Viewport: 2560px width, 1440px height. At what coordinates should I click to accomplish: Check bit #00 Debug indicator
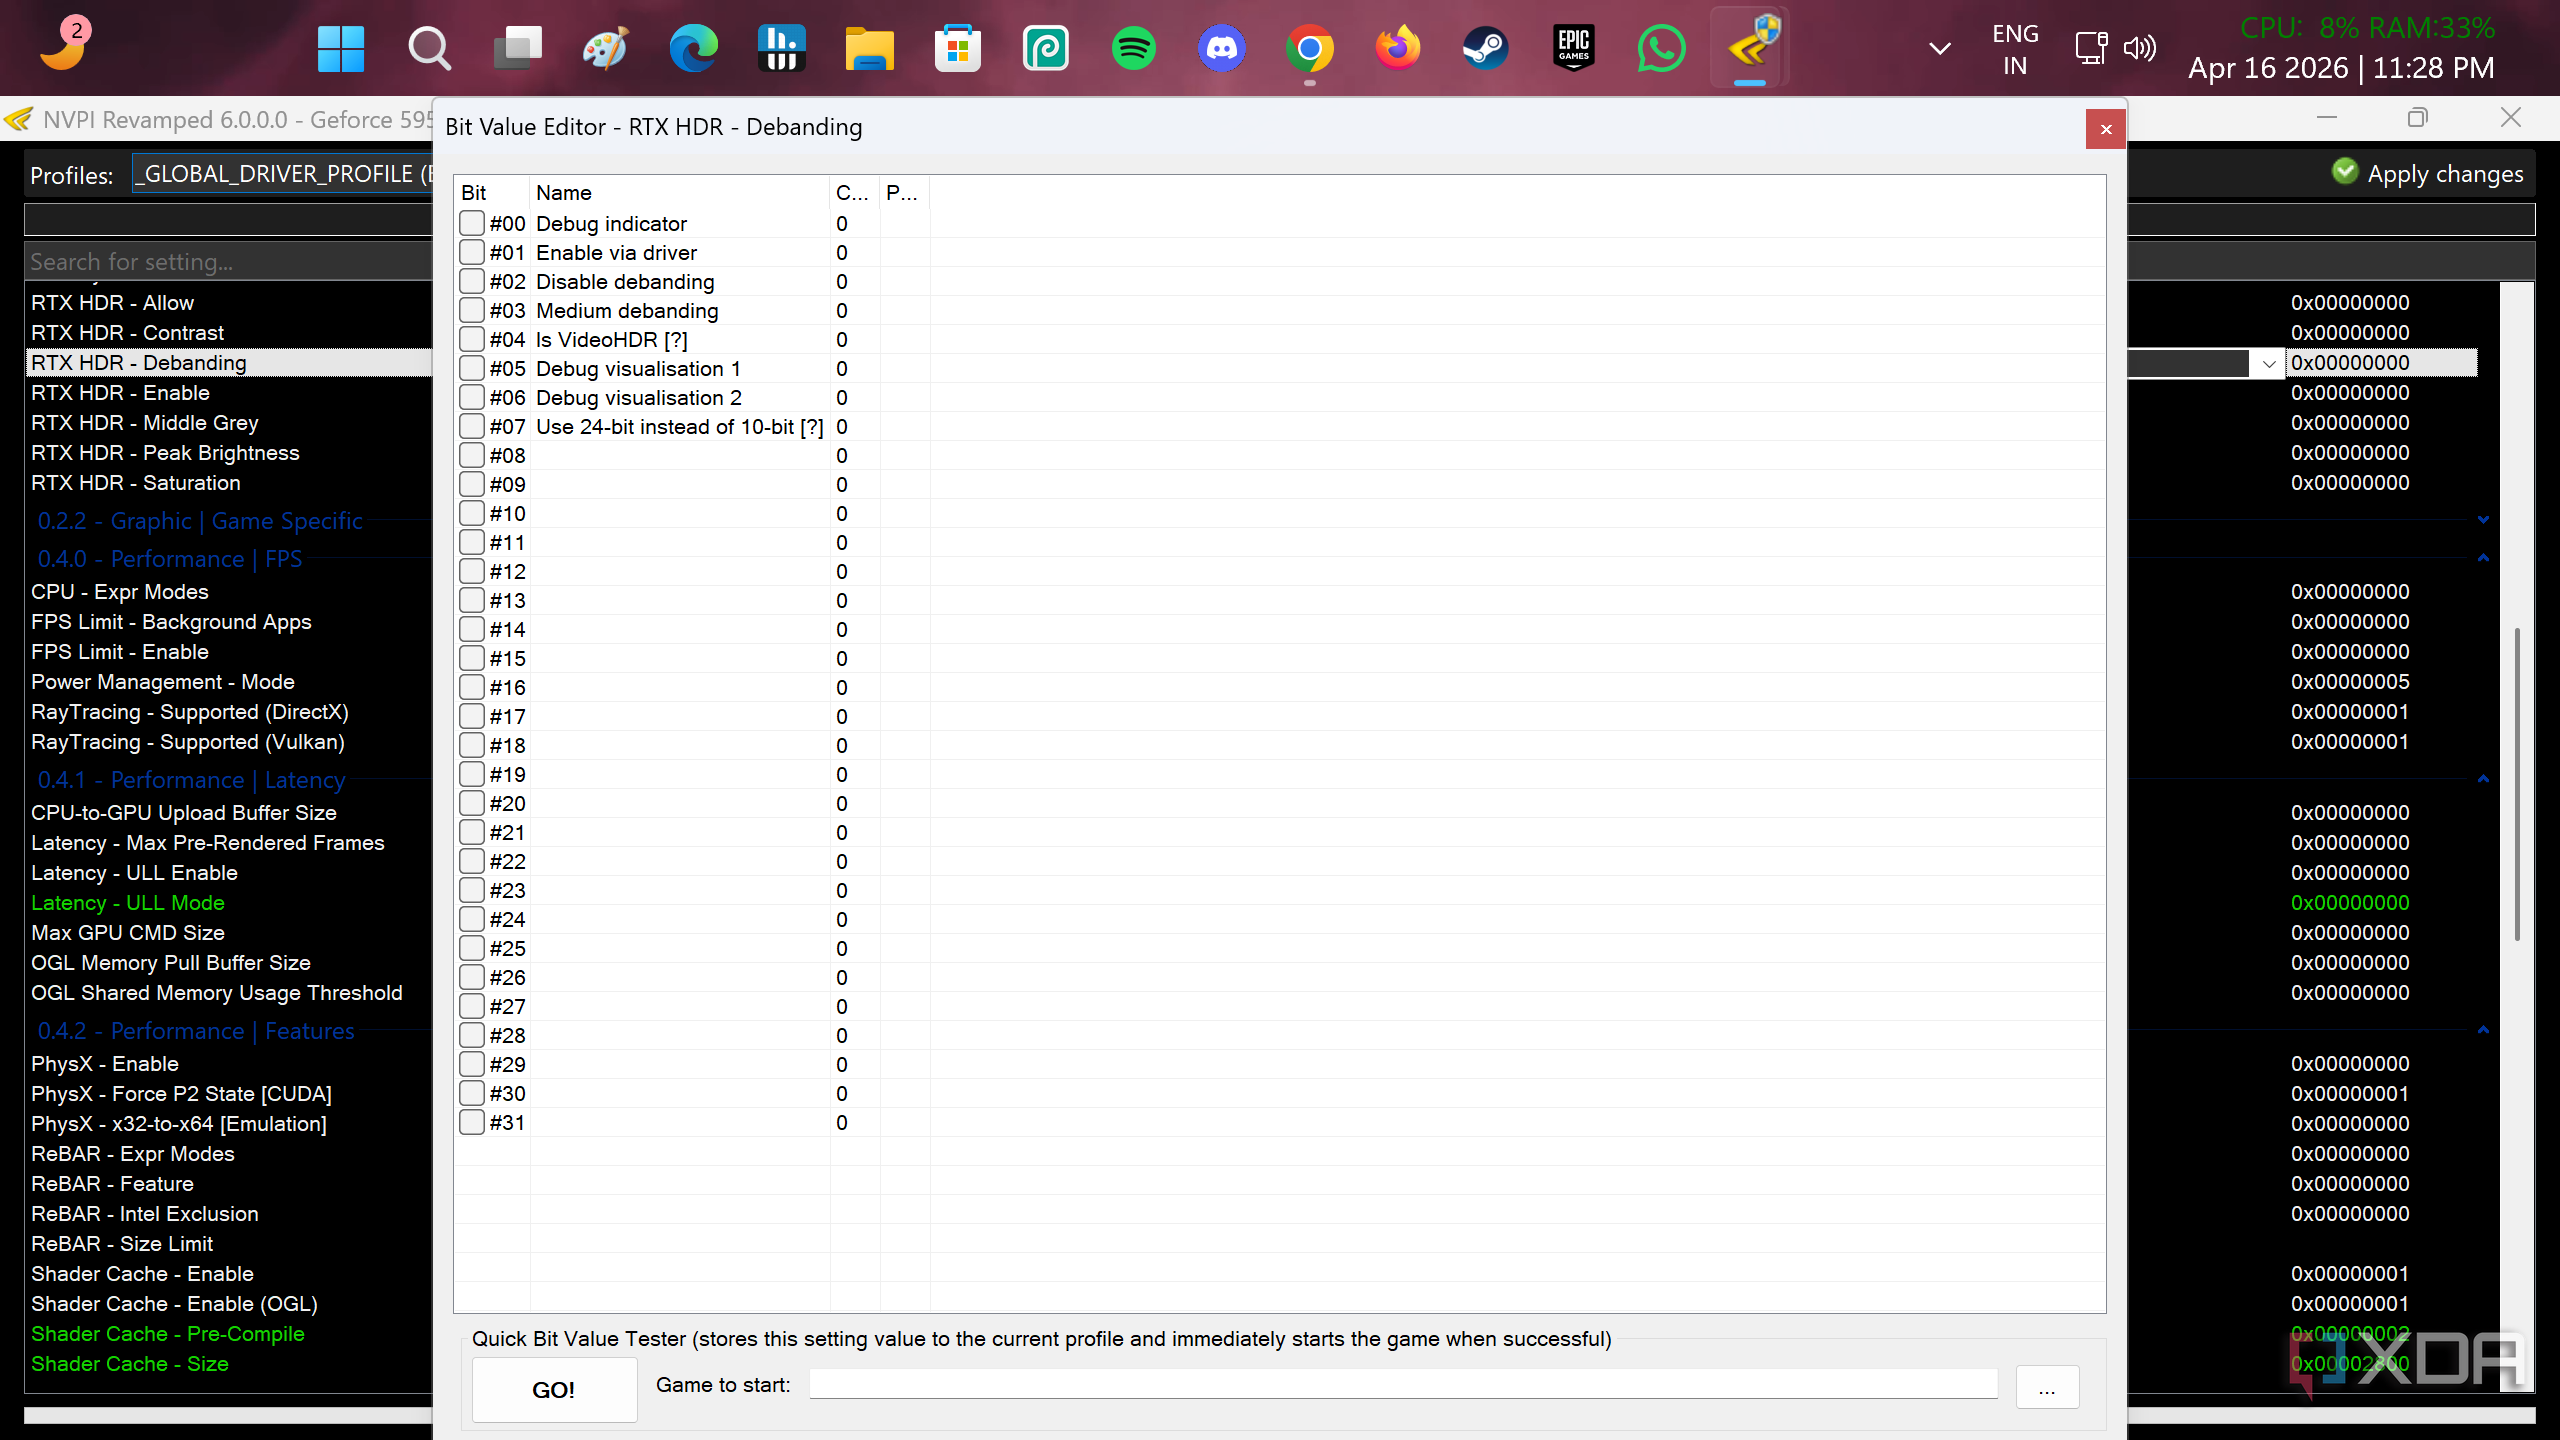click(472, 223)
